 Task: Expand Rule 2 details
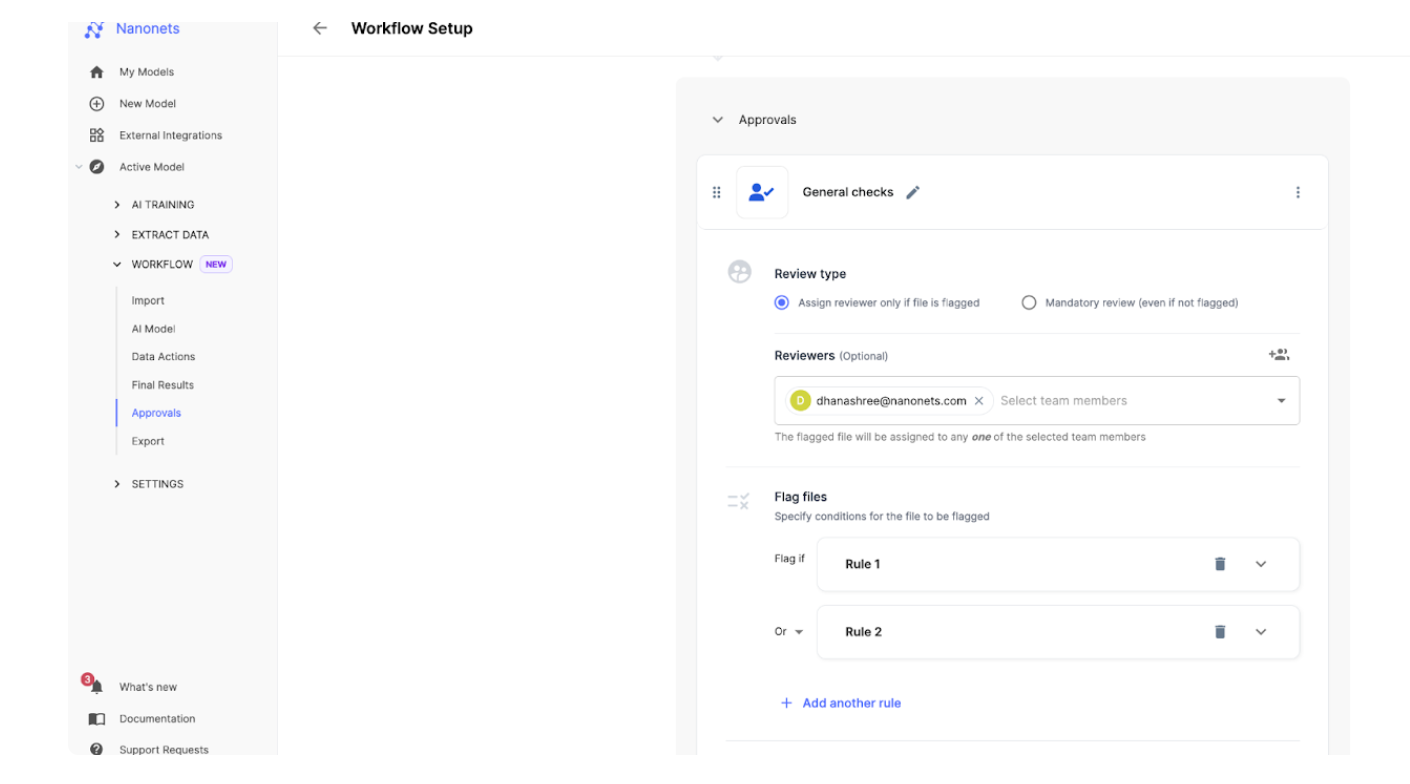(1260, 632)
